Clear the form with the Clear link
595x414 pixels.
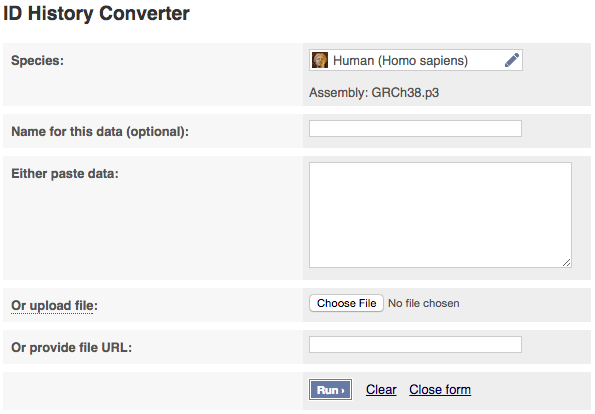381,390
